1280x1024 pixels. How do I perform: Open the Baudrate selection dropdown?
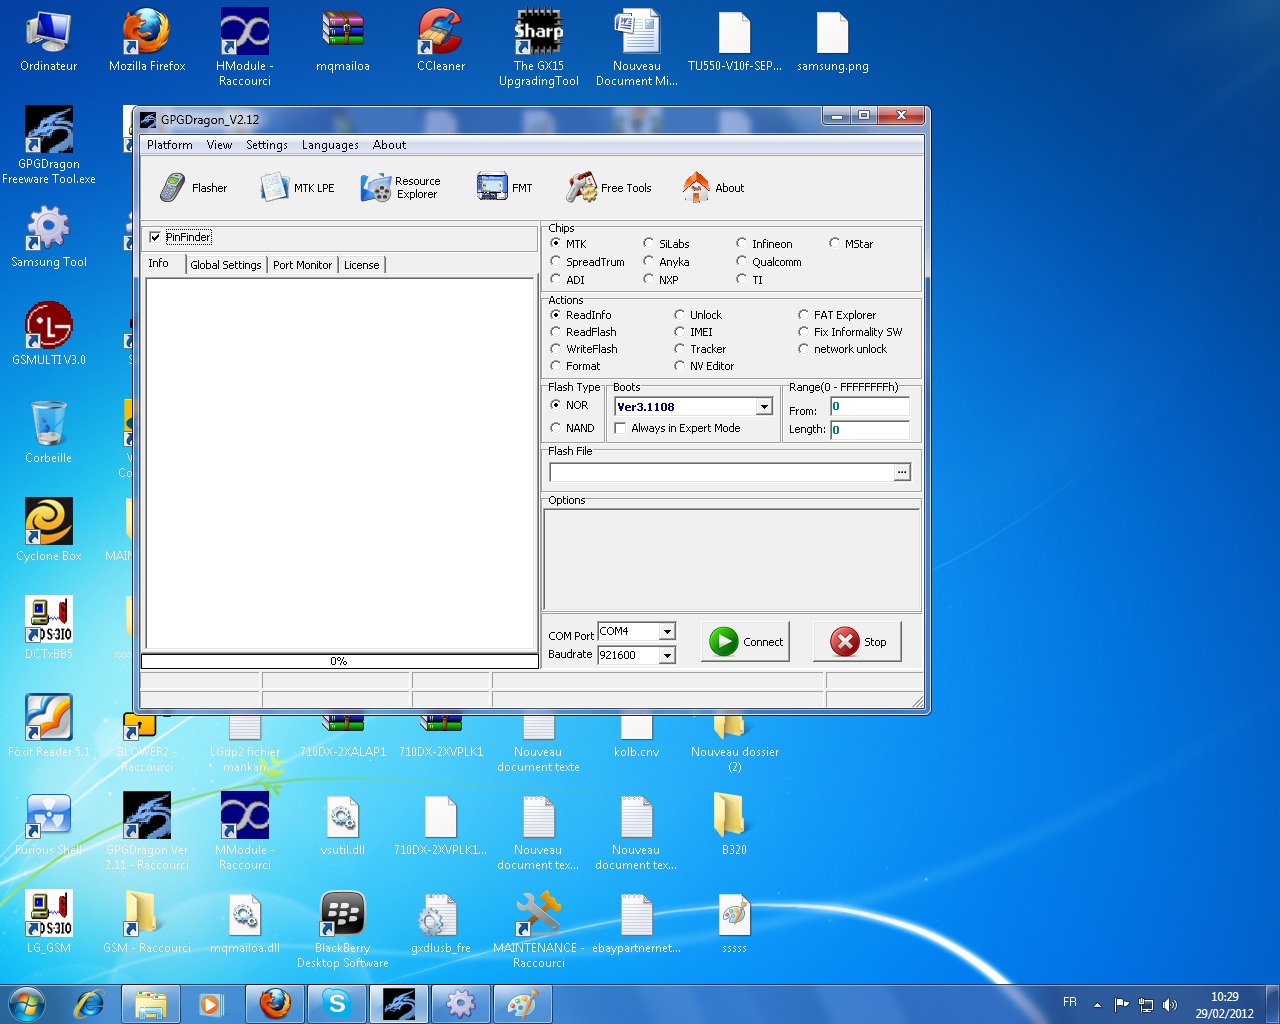pyautogui.click(x=666, y=655)
